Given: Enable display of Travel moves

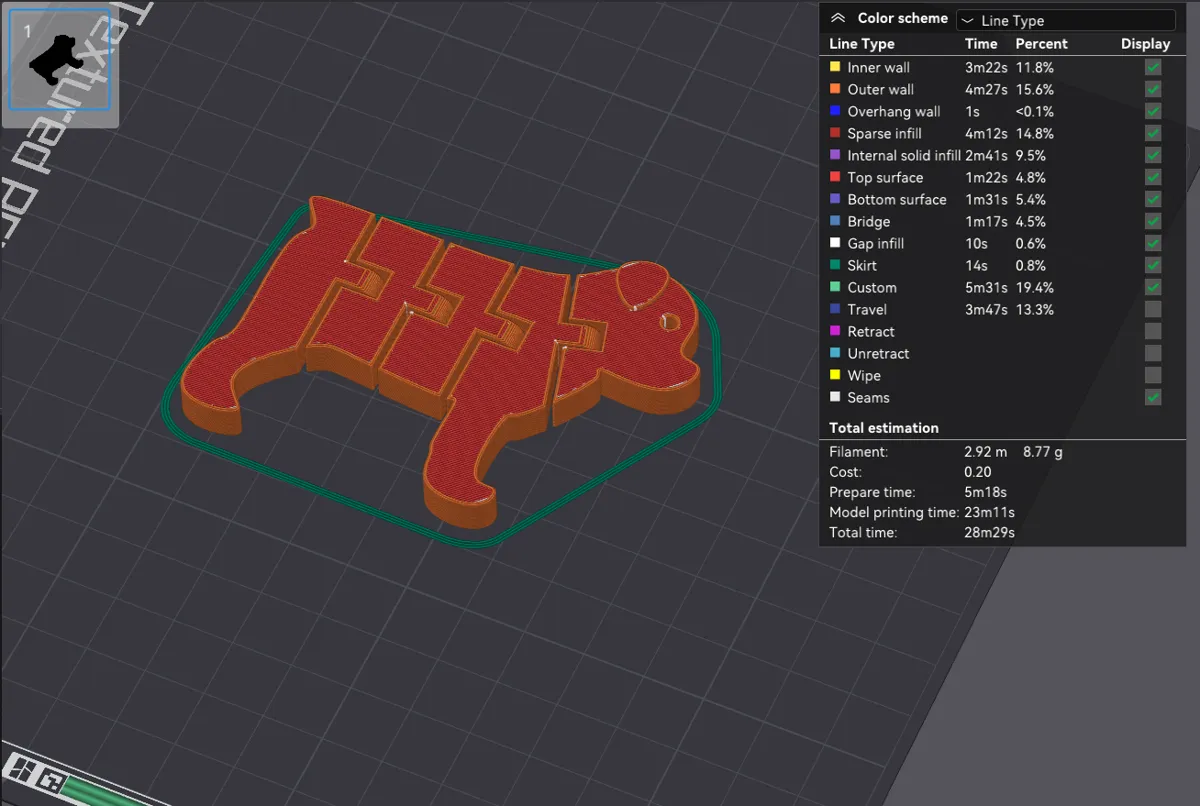Looking at the screenshot, I should point(1153,309).
